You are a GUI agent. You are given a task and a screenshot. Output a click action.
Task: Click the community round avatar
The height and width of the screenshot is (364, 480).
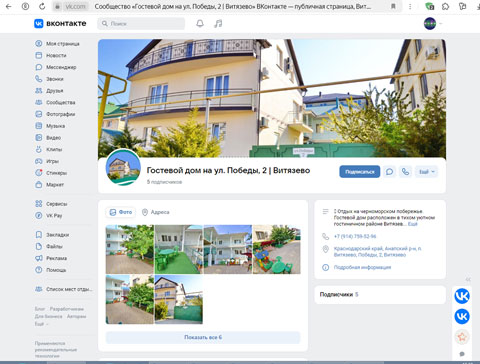(x=123, y=168)
